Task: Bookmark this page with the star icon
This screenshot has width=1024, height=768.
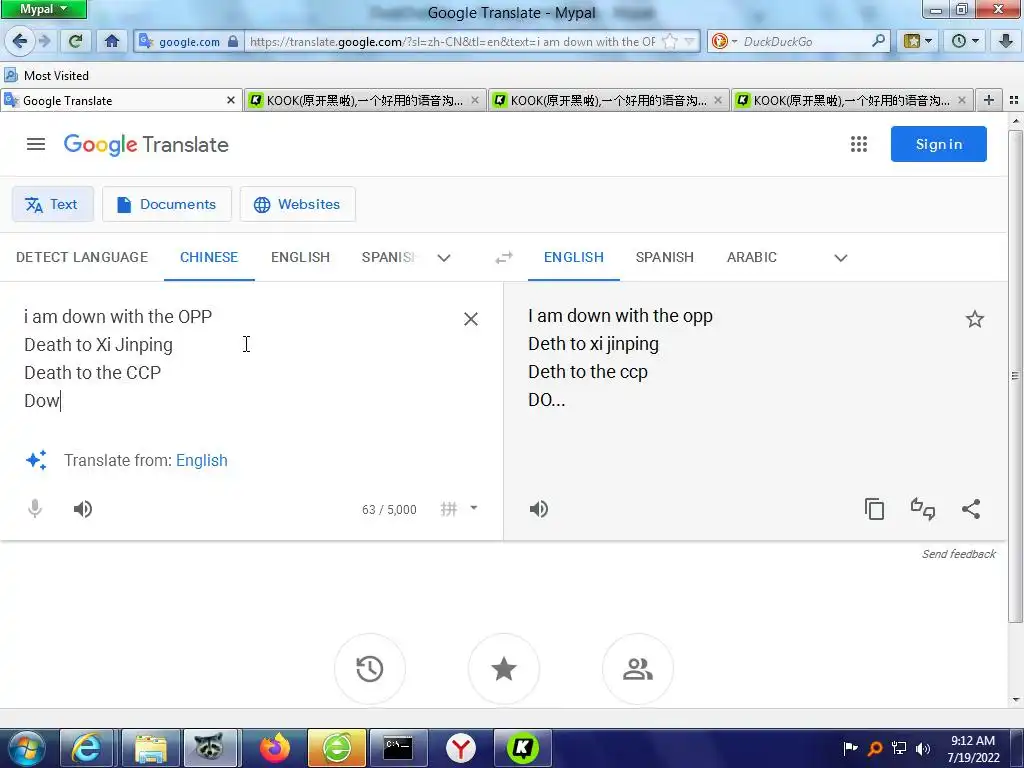Action: coord(669,41)
